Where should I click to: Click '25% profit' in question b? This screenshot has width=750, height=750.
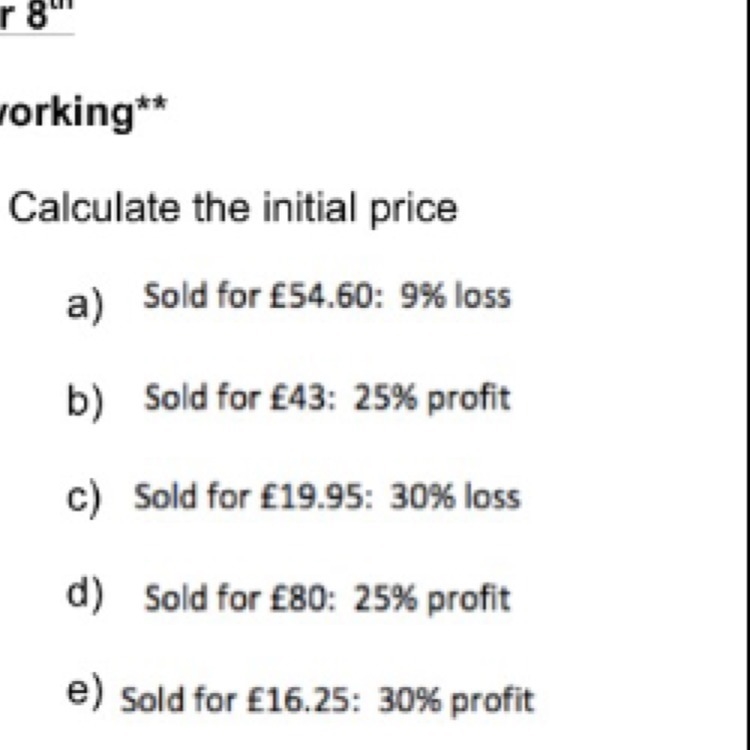[x=432, y=399]
